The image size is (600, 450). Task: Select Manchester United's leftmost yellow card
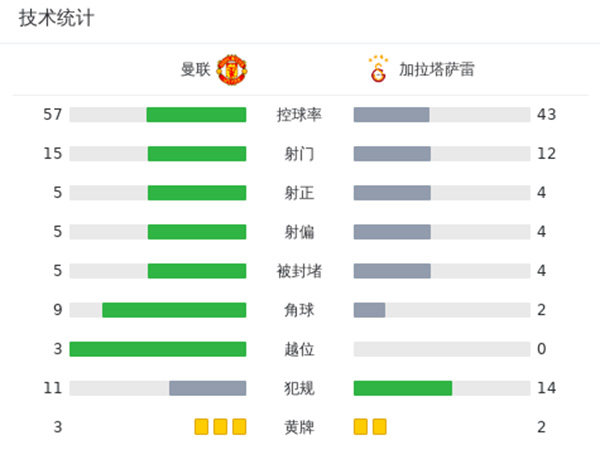point(202,427)
